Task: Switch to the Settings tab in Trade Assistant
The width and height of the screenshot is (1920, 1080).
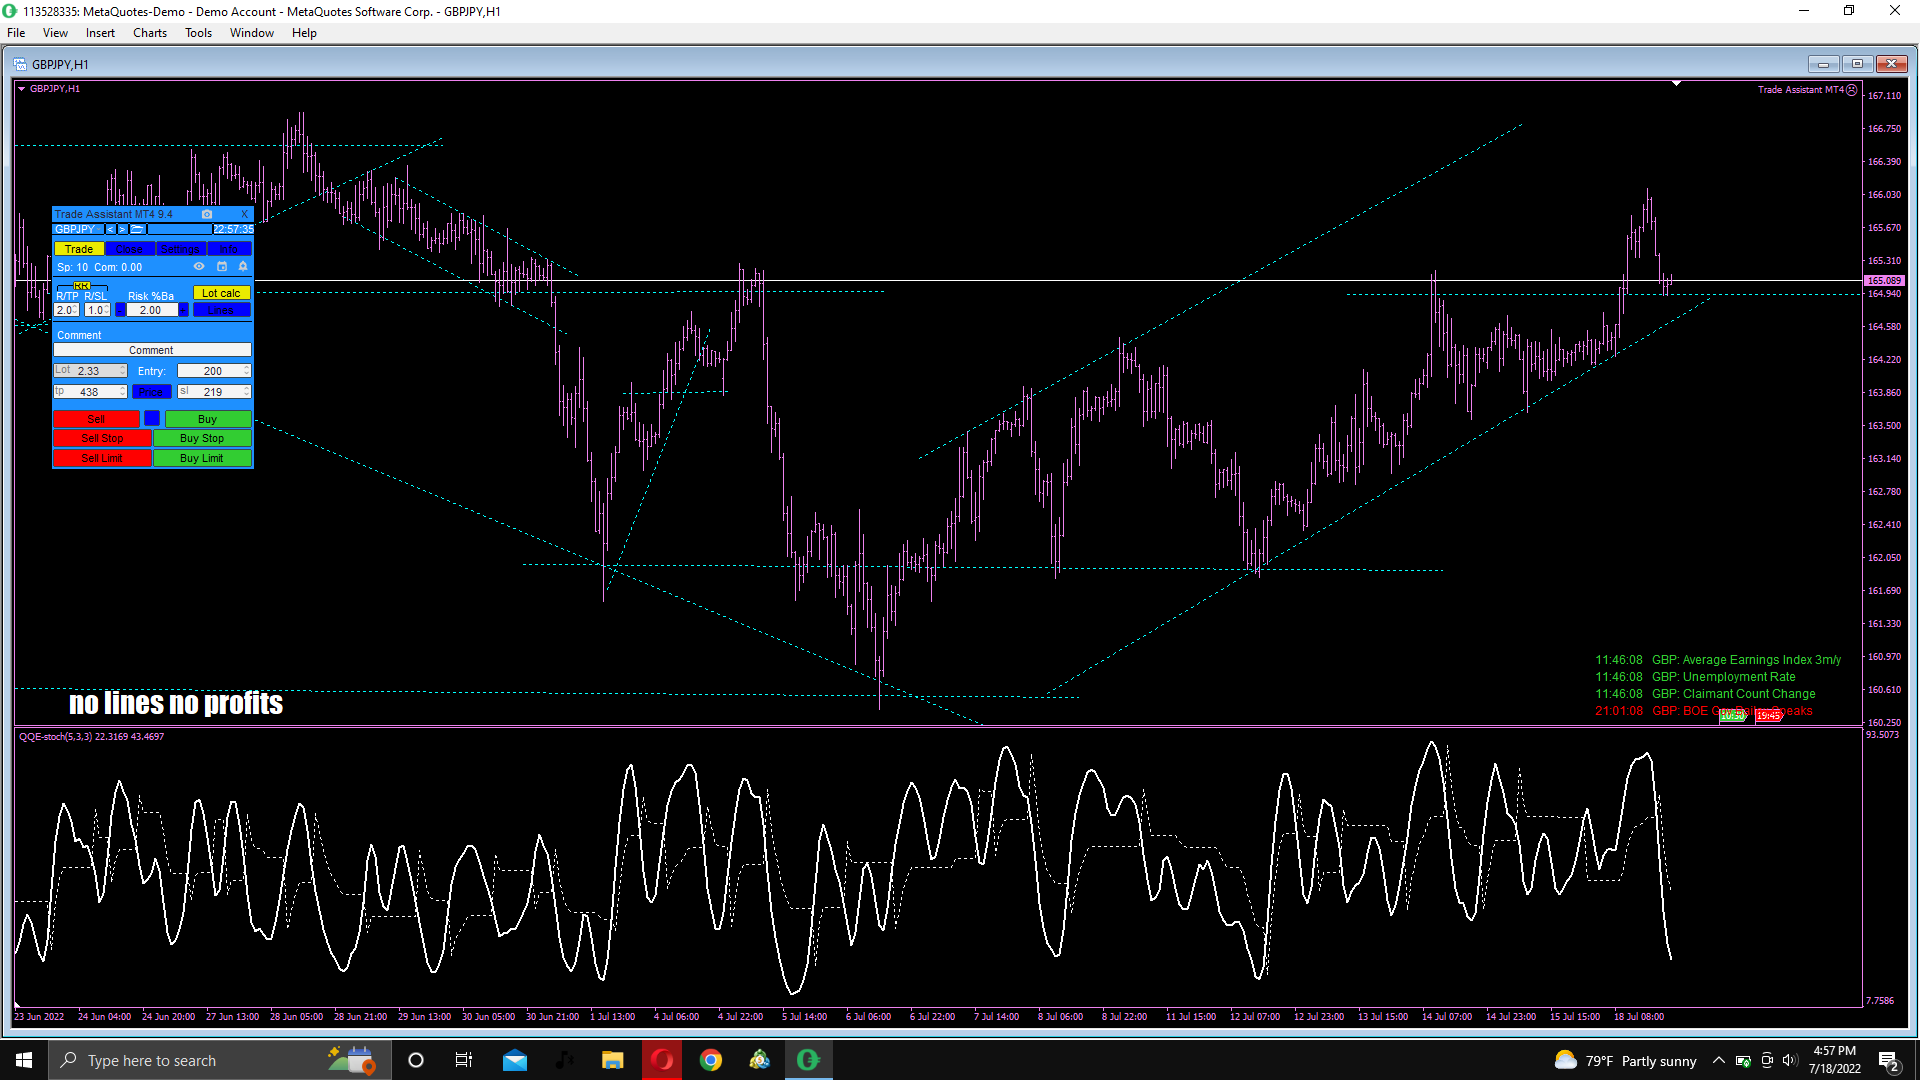Action: (180, 249)
